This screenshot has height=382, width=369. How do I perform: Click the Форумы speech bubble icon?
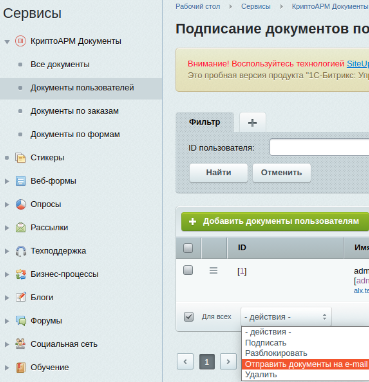(21, 321)
